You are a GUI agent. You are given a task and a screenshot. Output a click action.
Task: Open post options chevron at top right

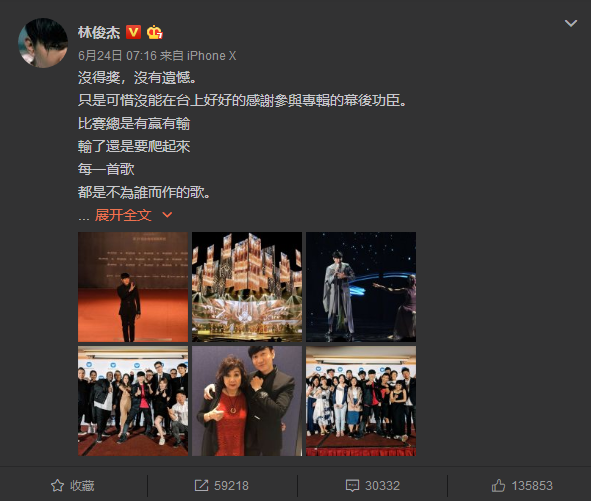(571, 23)
